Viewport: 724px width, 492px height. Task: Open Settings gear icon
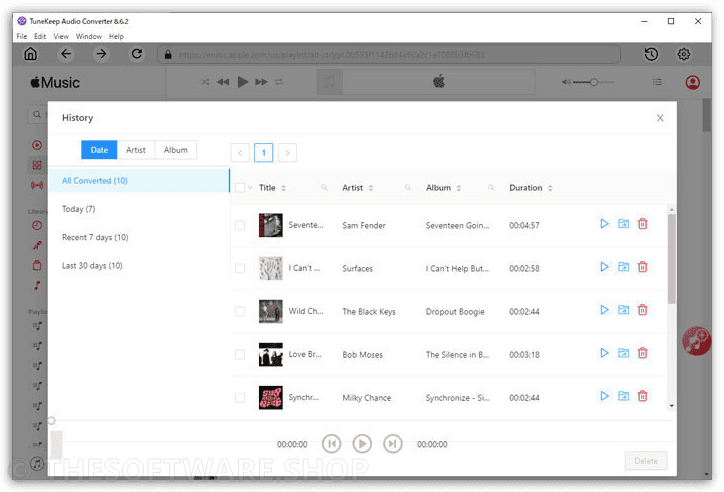(684, 54)
